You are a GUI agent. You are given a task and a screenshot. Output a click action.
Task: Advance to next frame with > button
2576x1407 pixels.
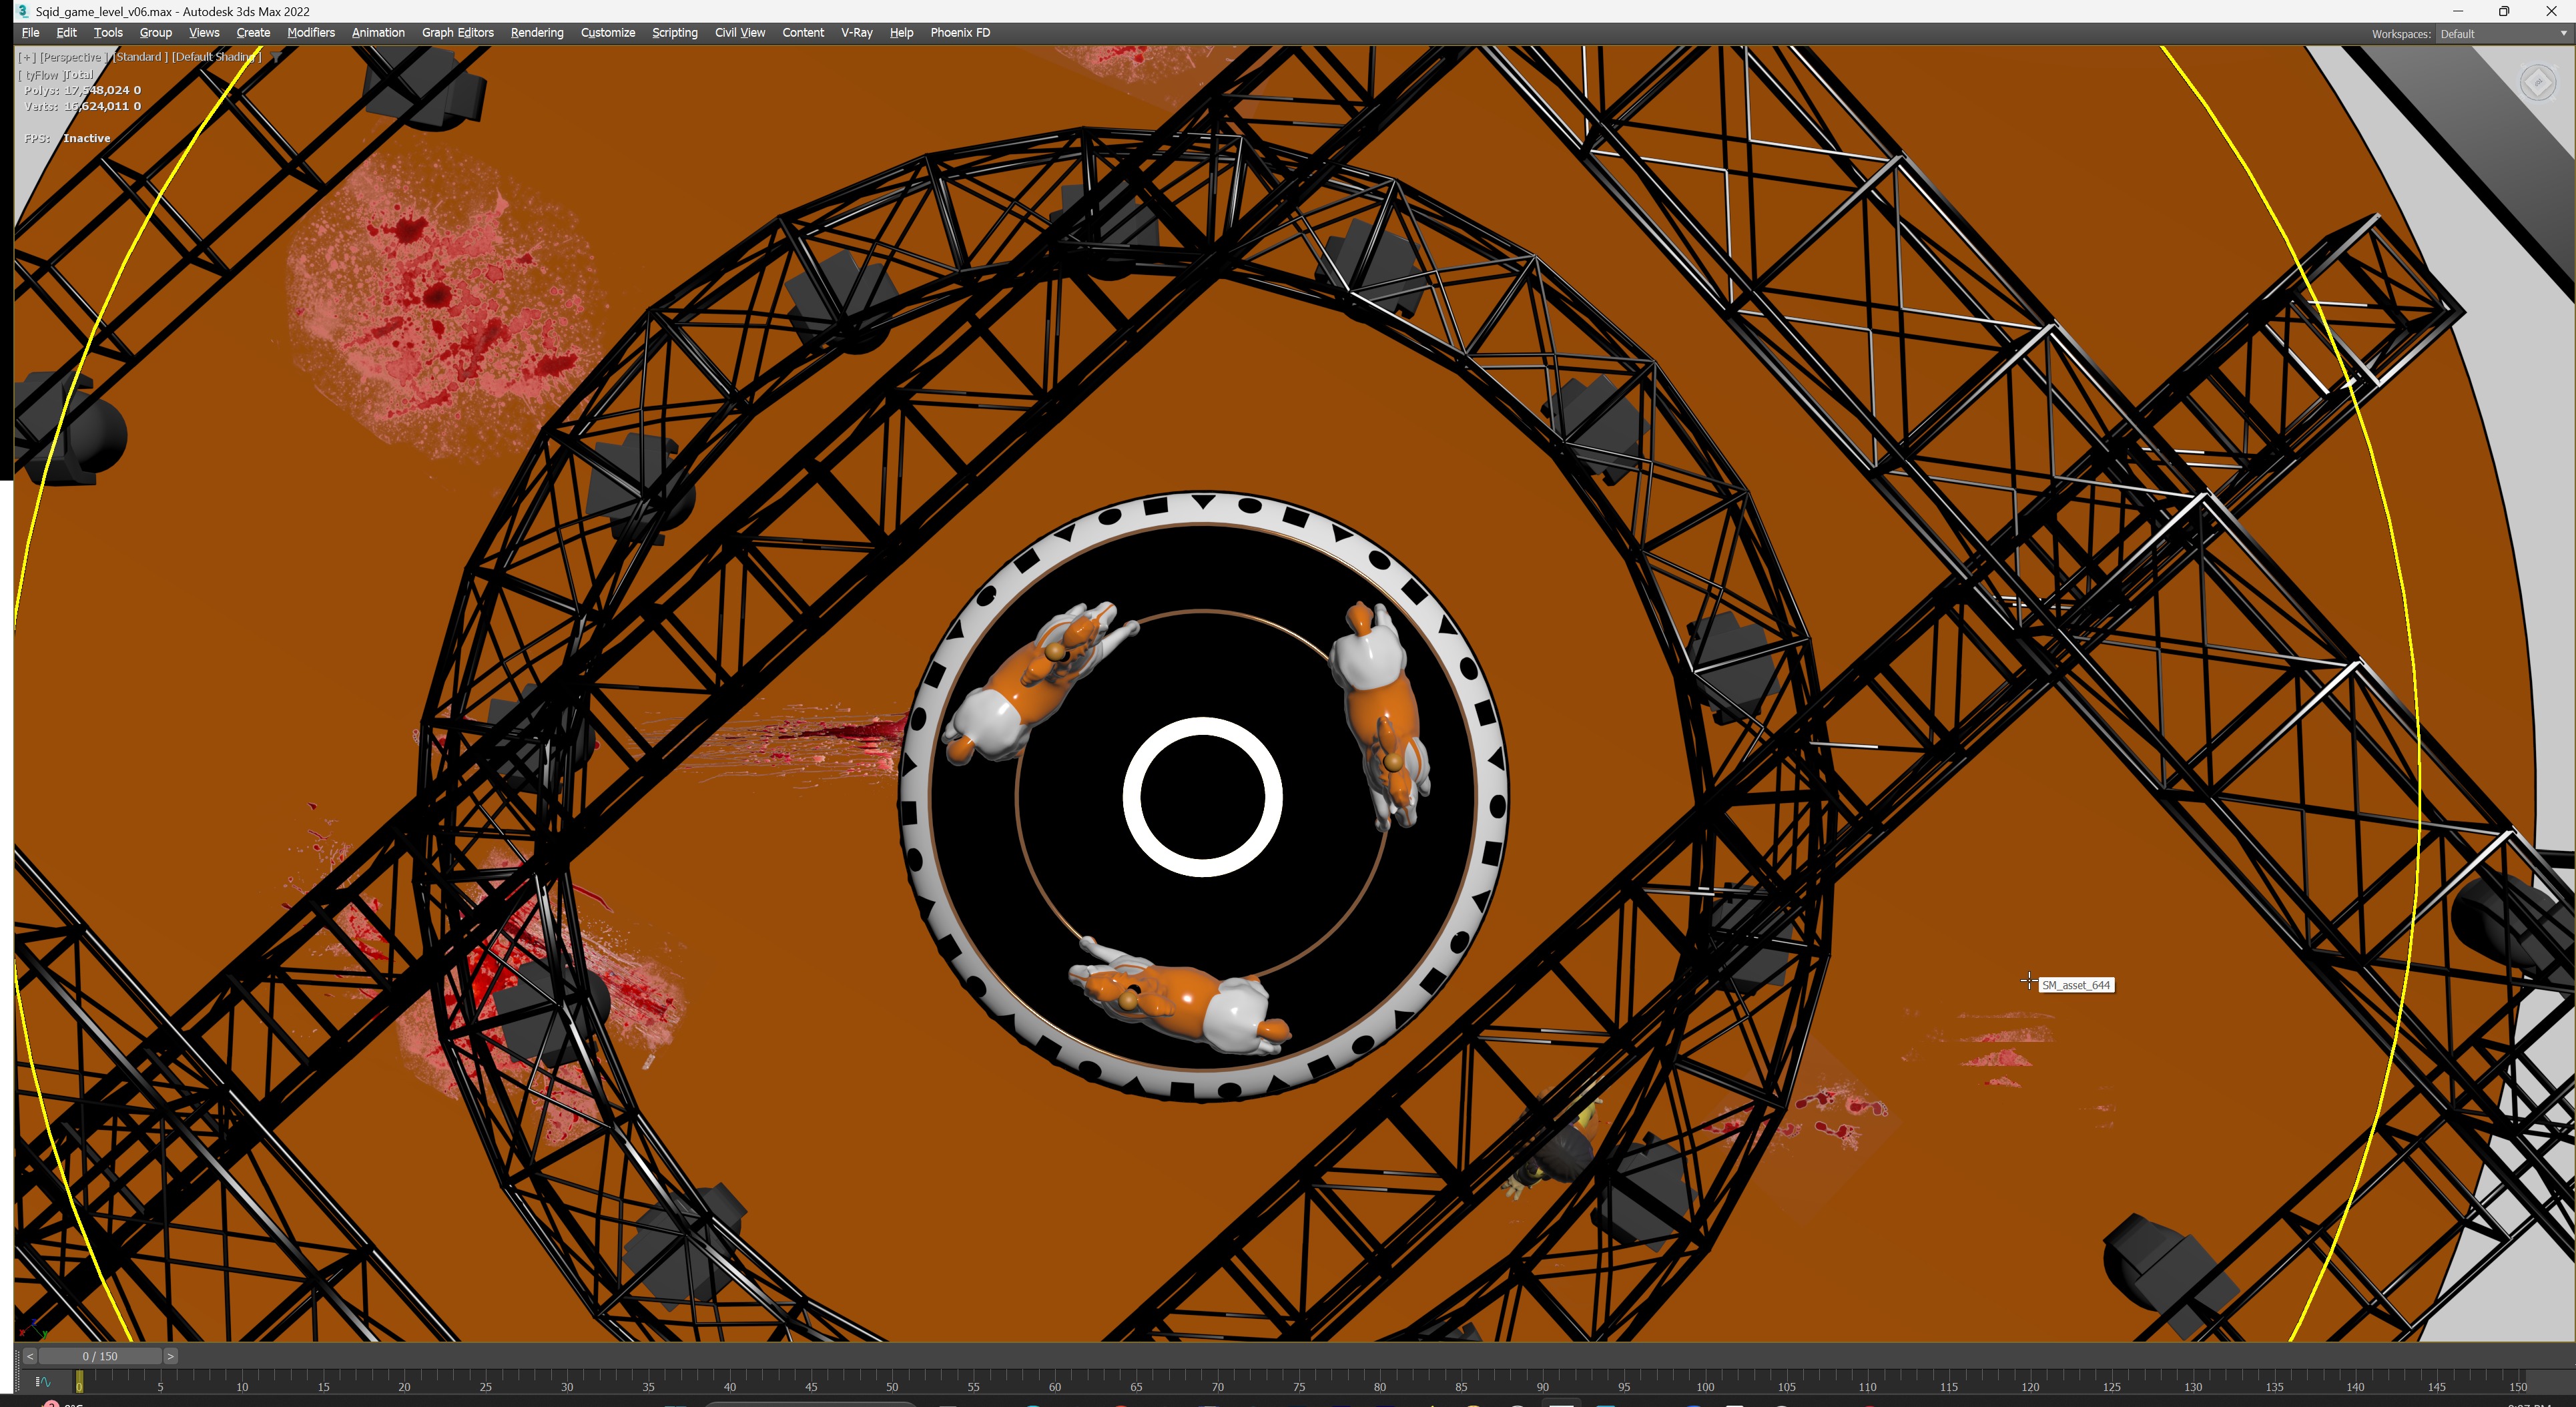pyautogui.click(x=171, y=1356)
